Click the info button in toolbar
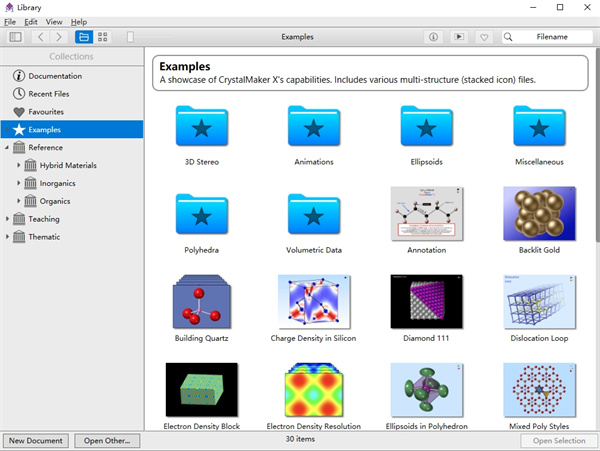Screen dimensions: 600x451 [433, 37]
